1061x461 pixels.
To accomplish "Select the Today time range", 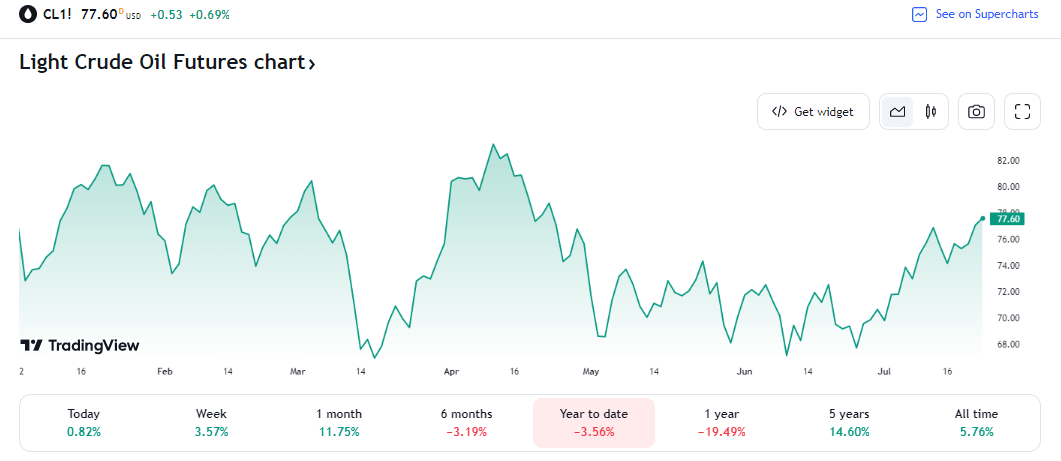I will 84,422.
